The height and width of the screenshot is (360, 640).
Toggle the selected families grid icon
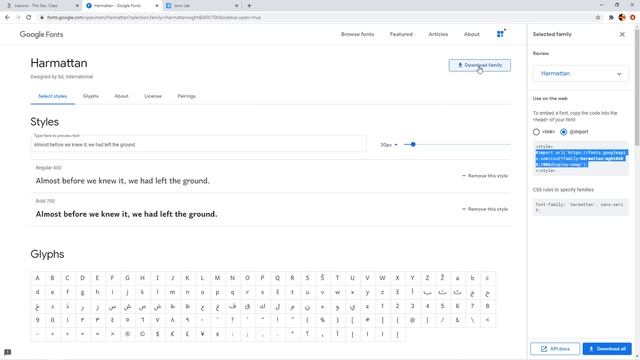(501, 33)
